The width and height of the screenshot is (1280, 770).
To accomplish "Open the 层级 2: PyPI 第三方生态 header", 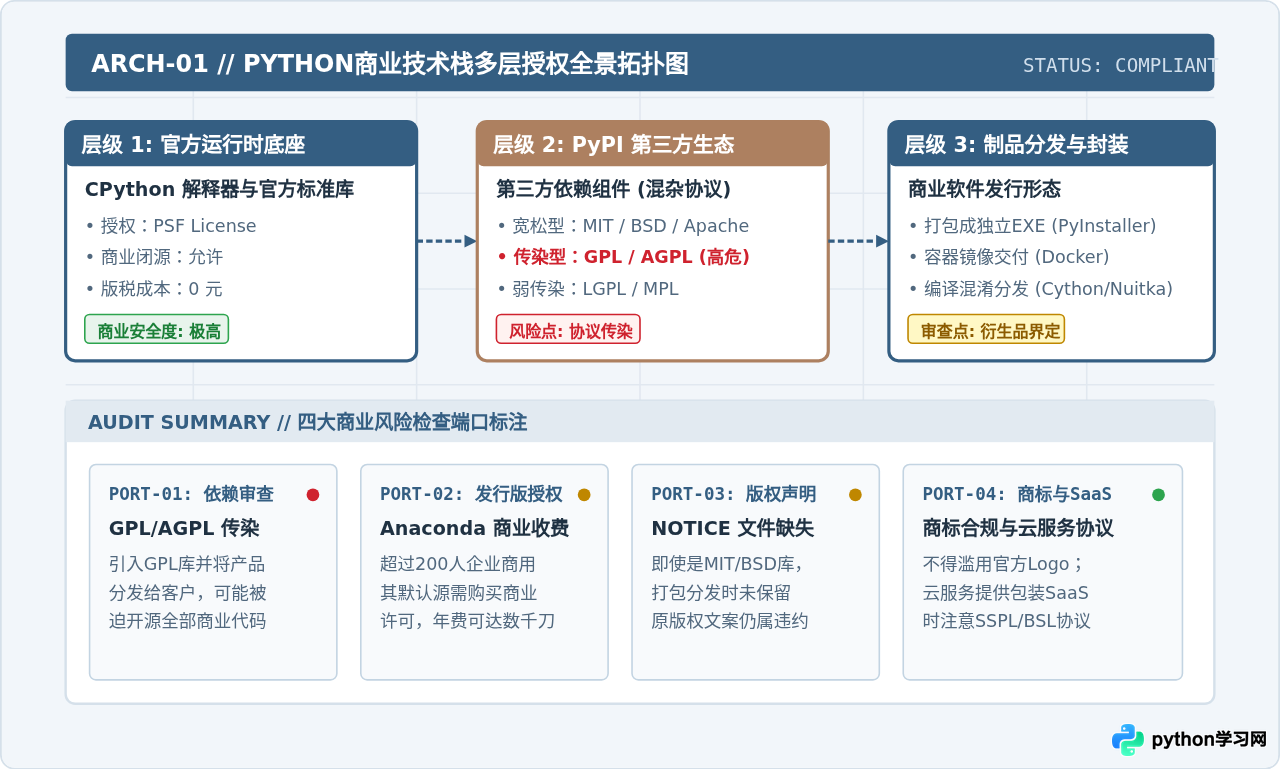I will [x=653, y=144].
